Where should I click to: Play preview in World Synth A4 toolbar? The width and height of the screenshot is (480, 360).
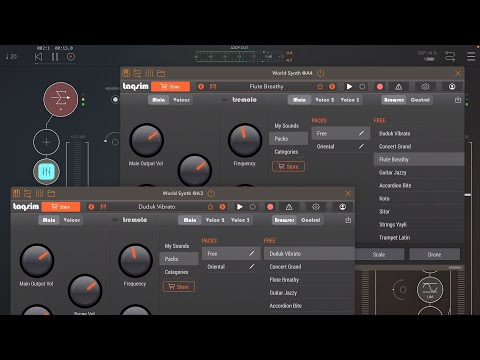point(349,87)
